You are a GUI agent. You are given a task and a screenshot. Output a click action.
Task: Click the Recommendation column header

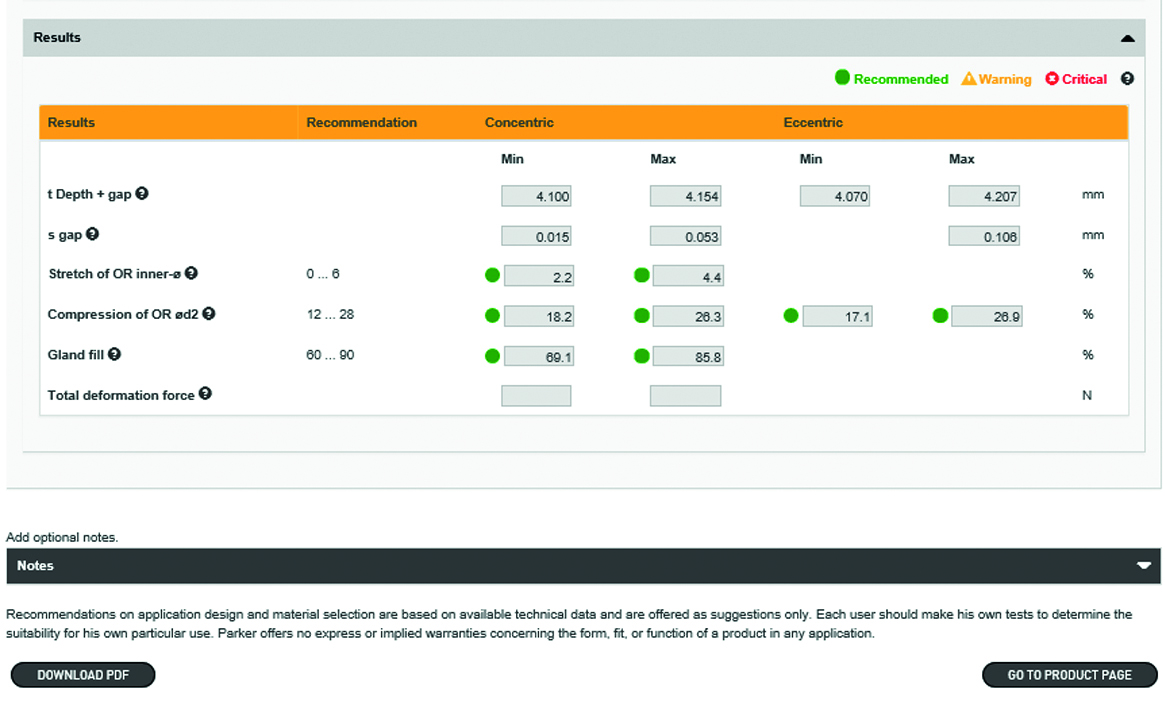362,123
